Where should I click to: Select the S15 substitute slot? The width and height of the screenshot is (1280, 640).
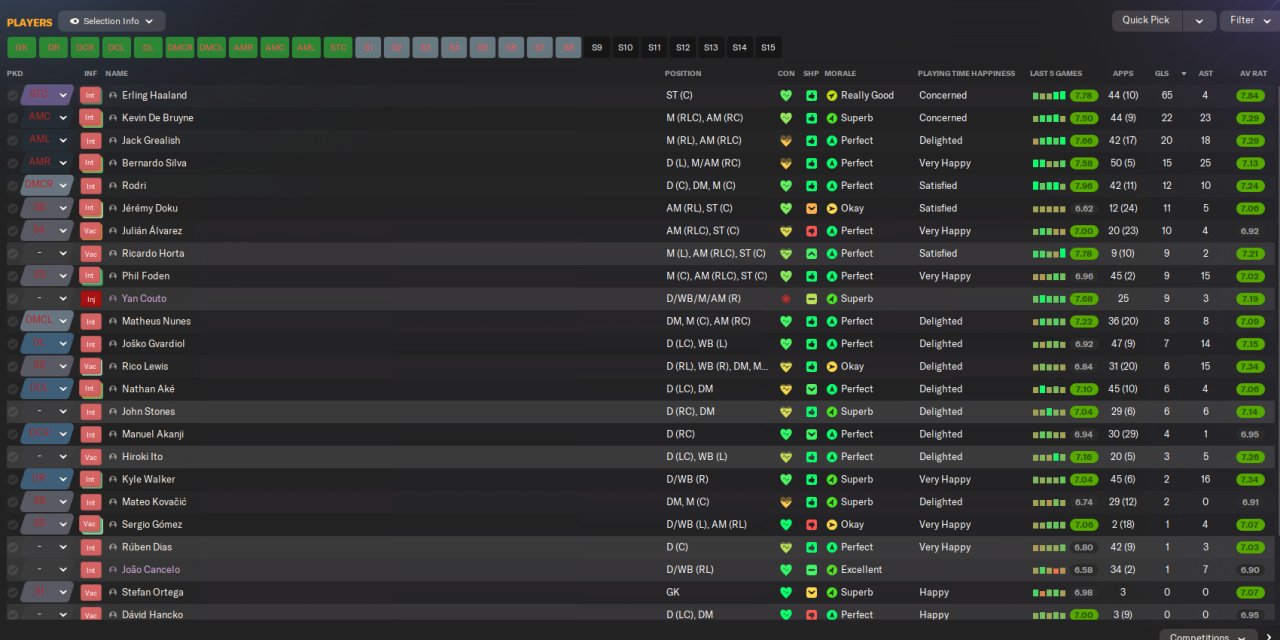coord(768,47)
